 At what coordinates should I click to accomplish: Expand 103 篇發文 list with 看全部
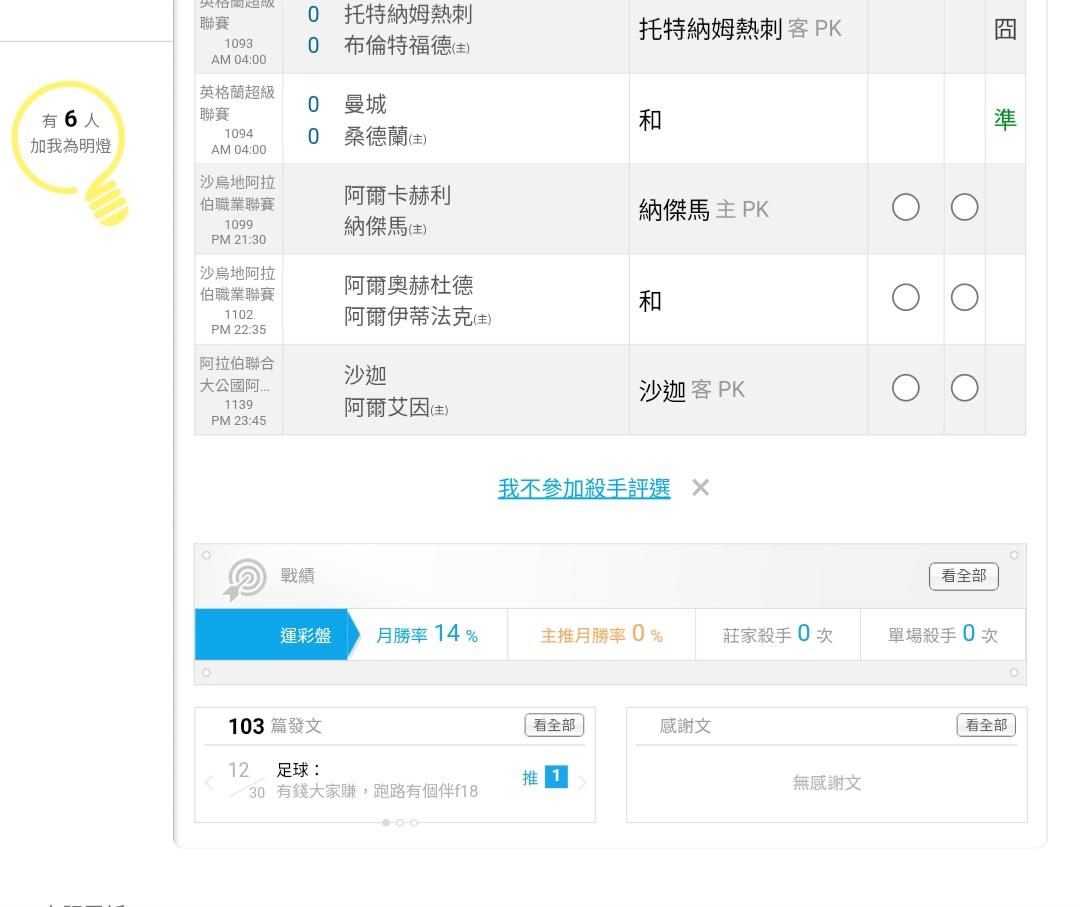point(554,725)
